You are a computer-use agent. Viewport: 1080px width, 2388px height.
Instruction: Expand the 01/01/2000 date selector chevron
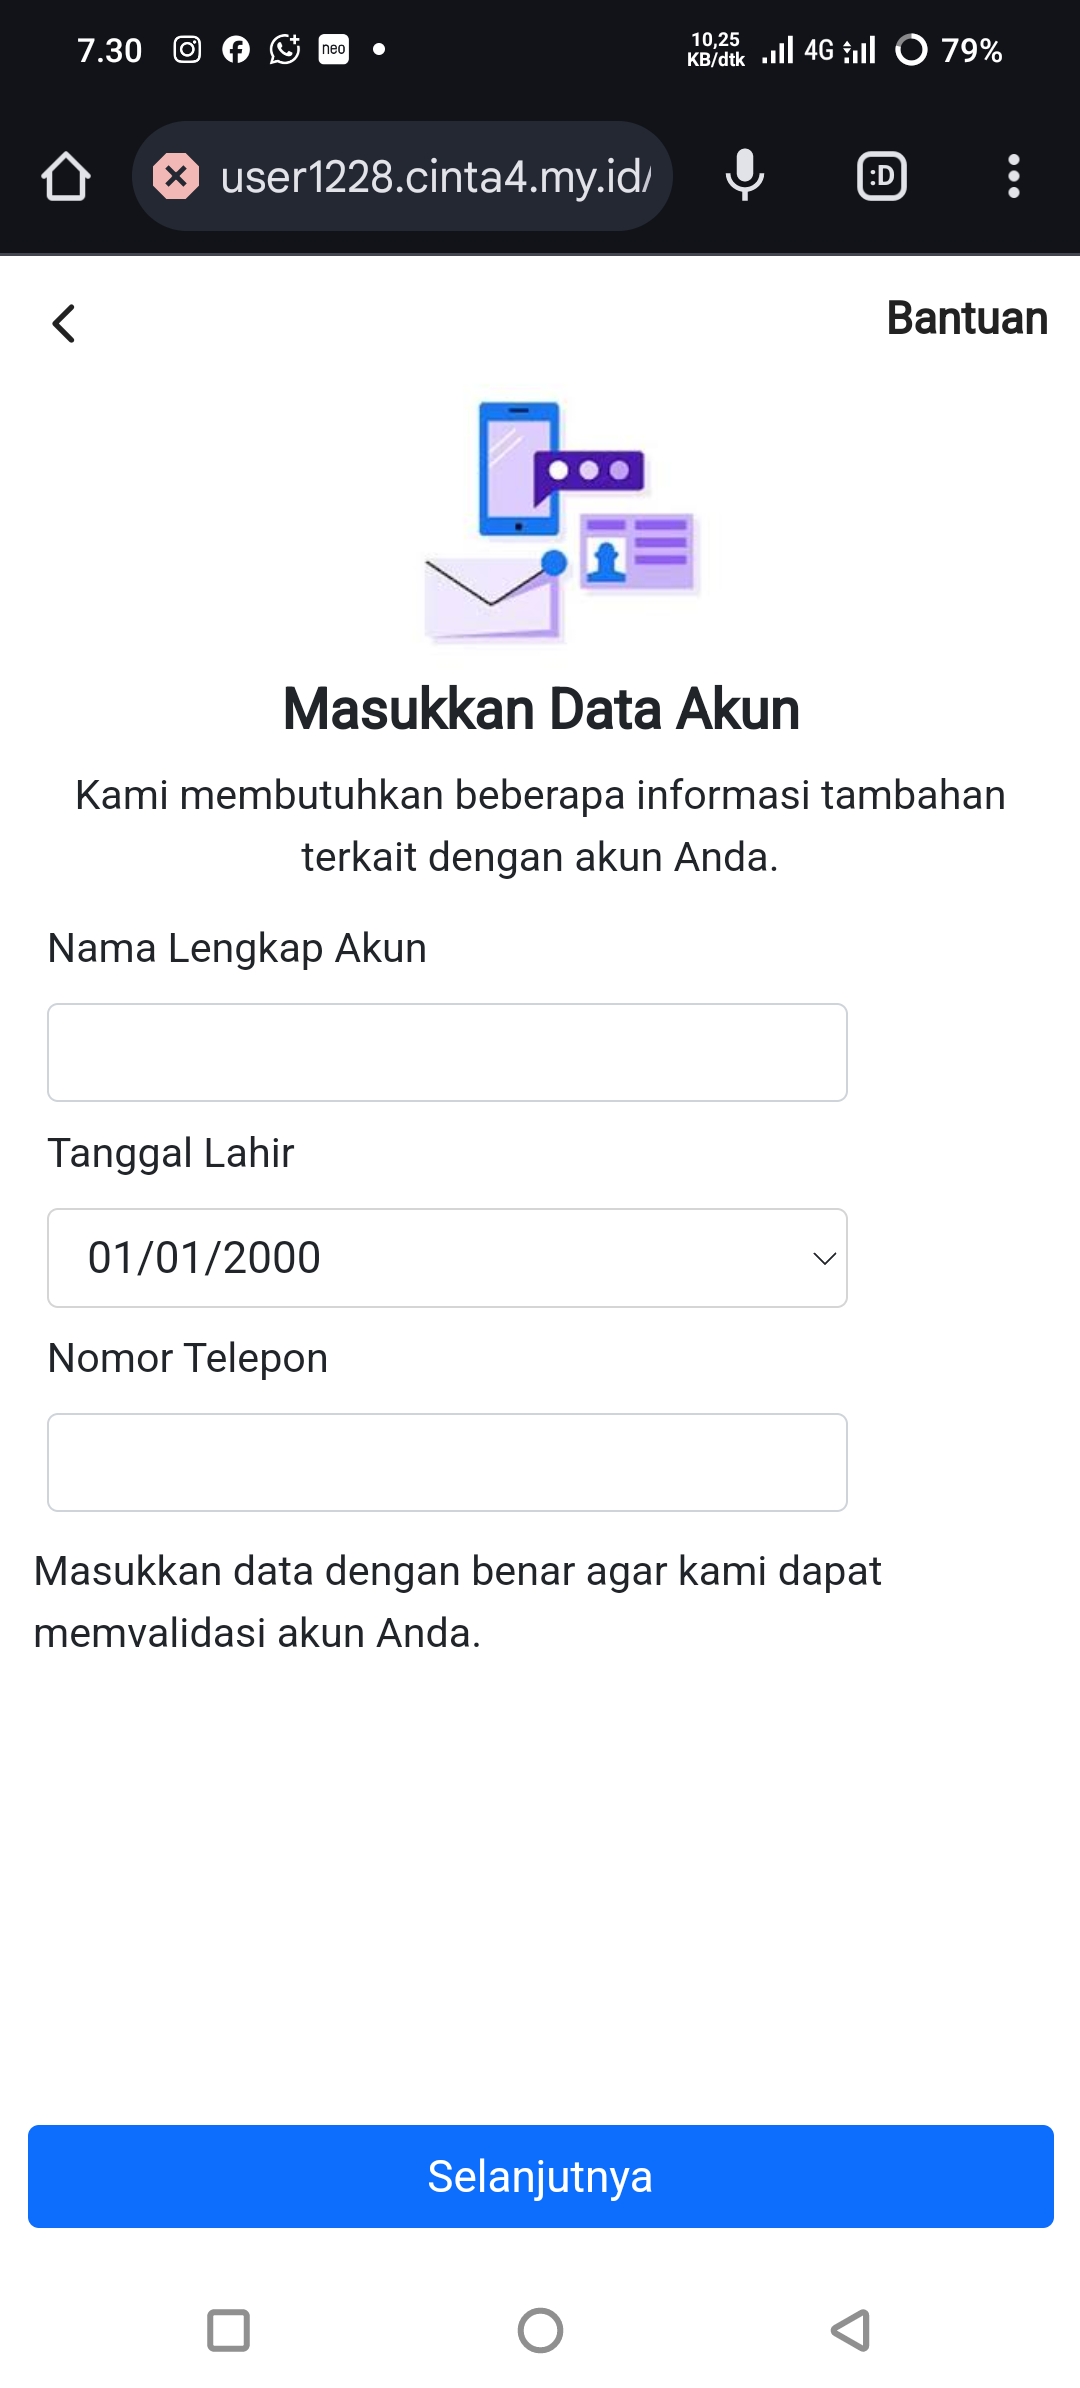pos(823,1258)
